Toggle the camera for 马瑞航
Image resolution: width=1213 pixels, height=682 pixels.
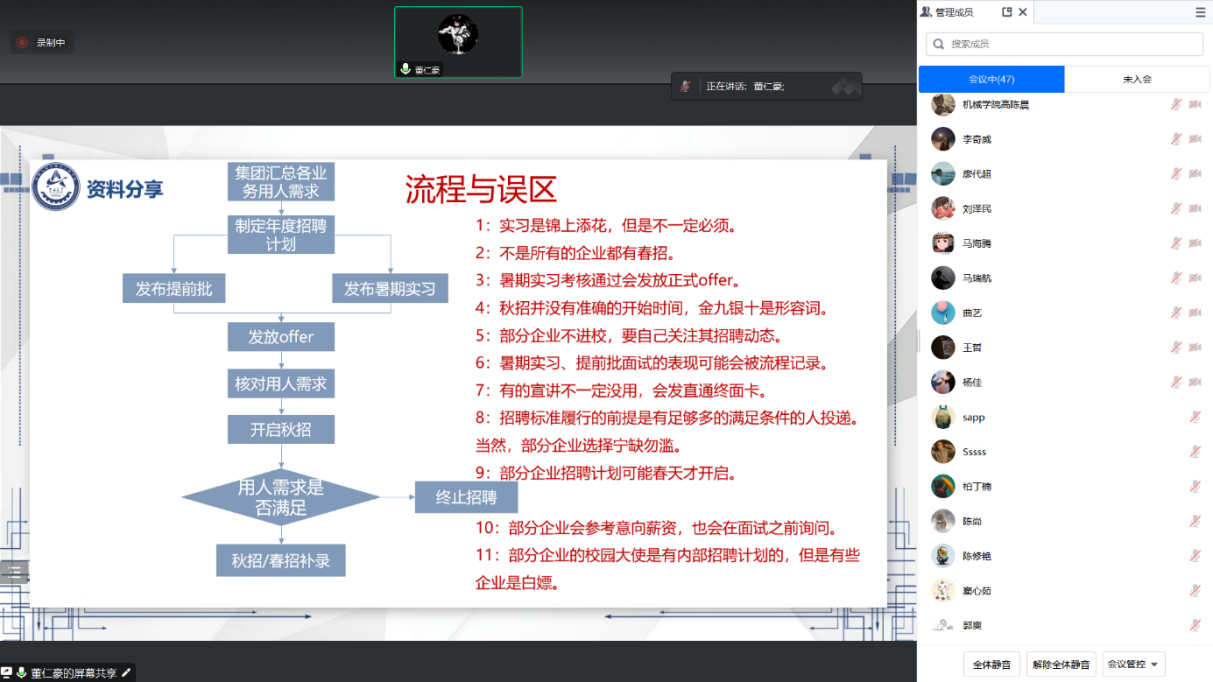click(1195, 278)
